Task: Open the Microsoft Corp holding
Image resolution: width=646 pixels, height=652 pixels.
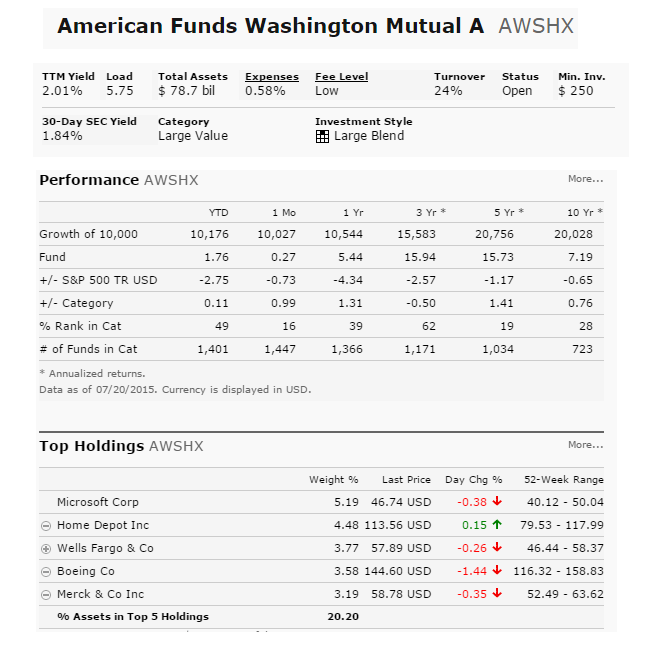Action: point(98,502)
